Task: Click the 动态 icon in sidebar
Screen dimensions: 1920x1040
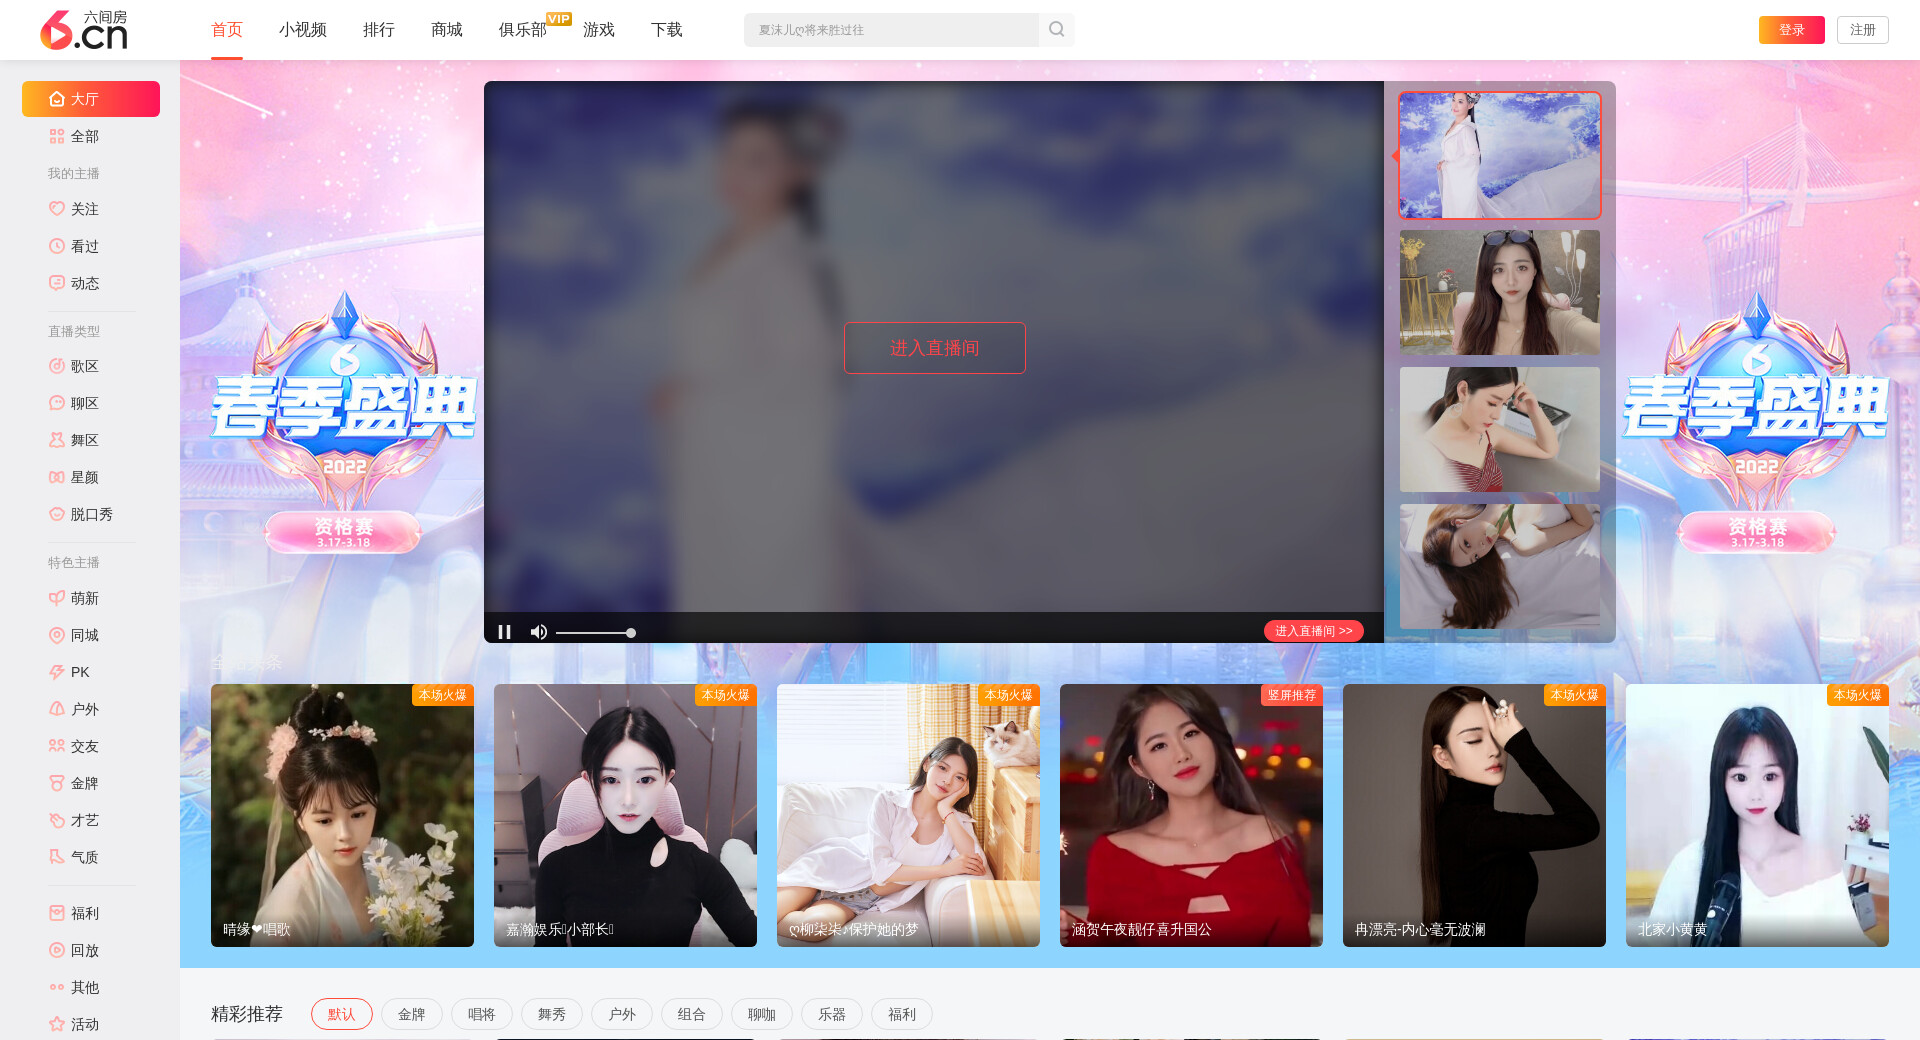Action: pyautogui.click(x=57, y=283)
